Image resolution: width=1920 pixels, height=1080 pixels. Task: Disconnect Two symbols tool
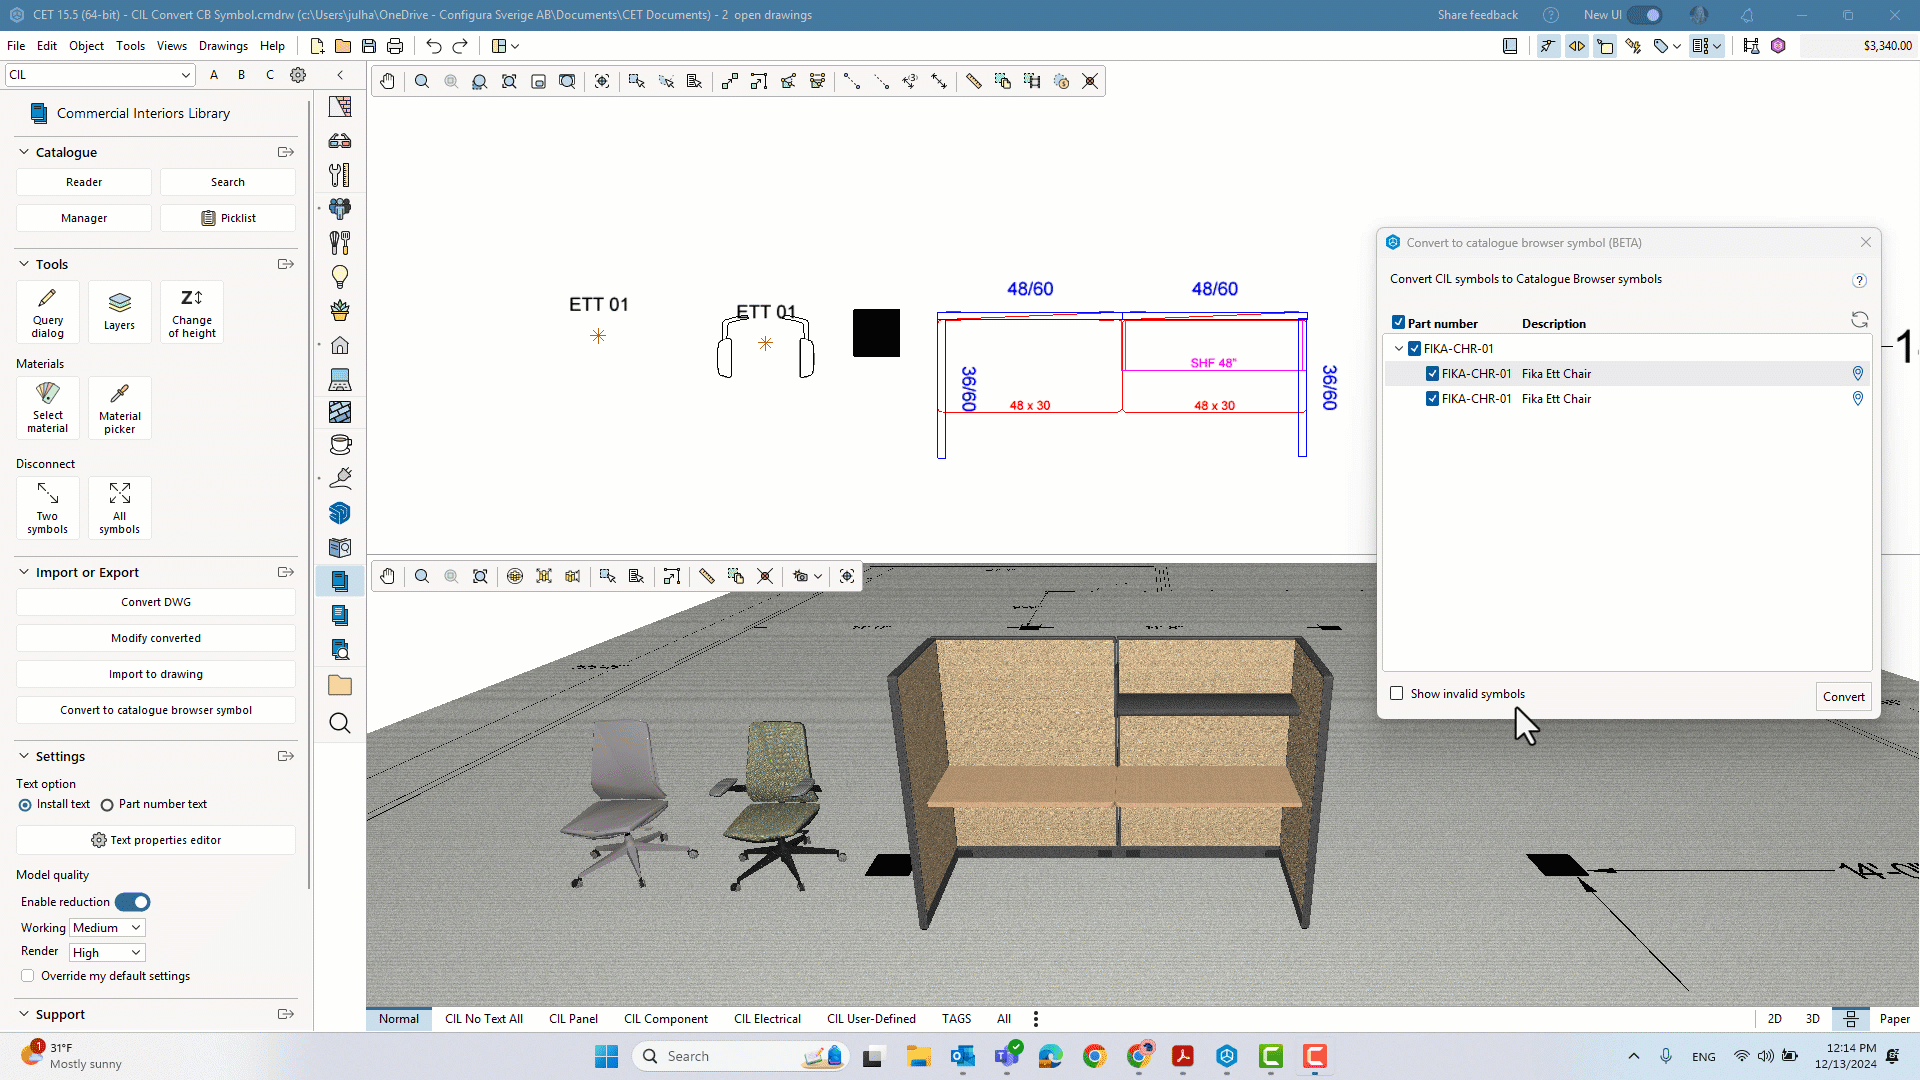coord(47,508)
